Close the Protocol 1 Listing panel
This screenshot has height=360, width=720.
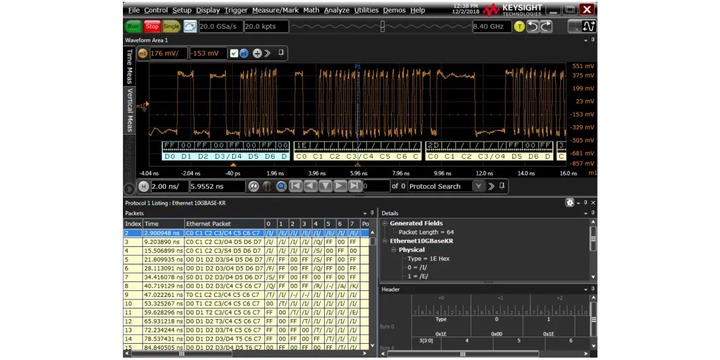click(x=593, y=202)
